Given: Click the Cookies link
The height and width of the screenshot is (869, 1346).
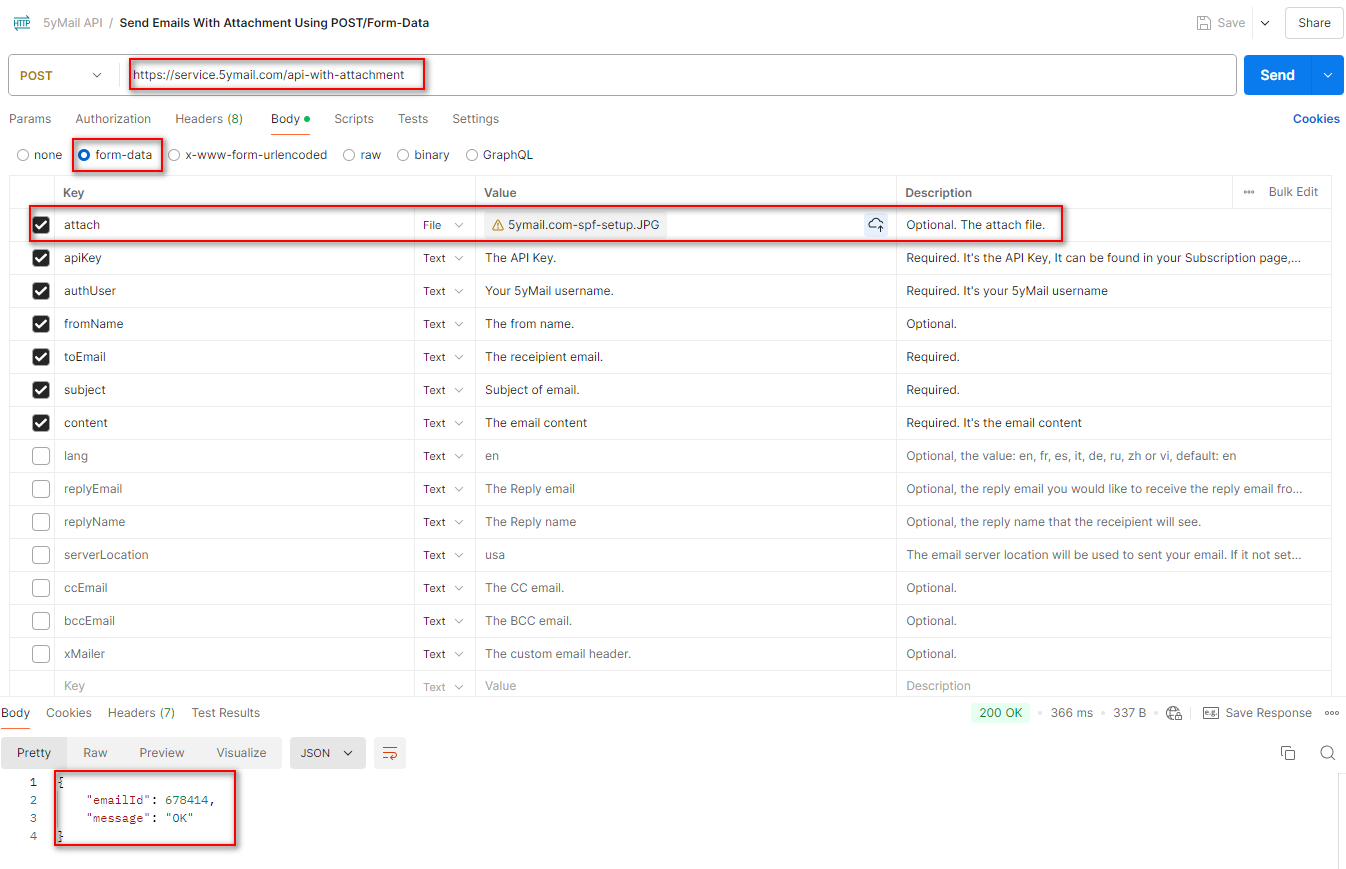Looking at the screenshot, I should (x=1316, y=118).
